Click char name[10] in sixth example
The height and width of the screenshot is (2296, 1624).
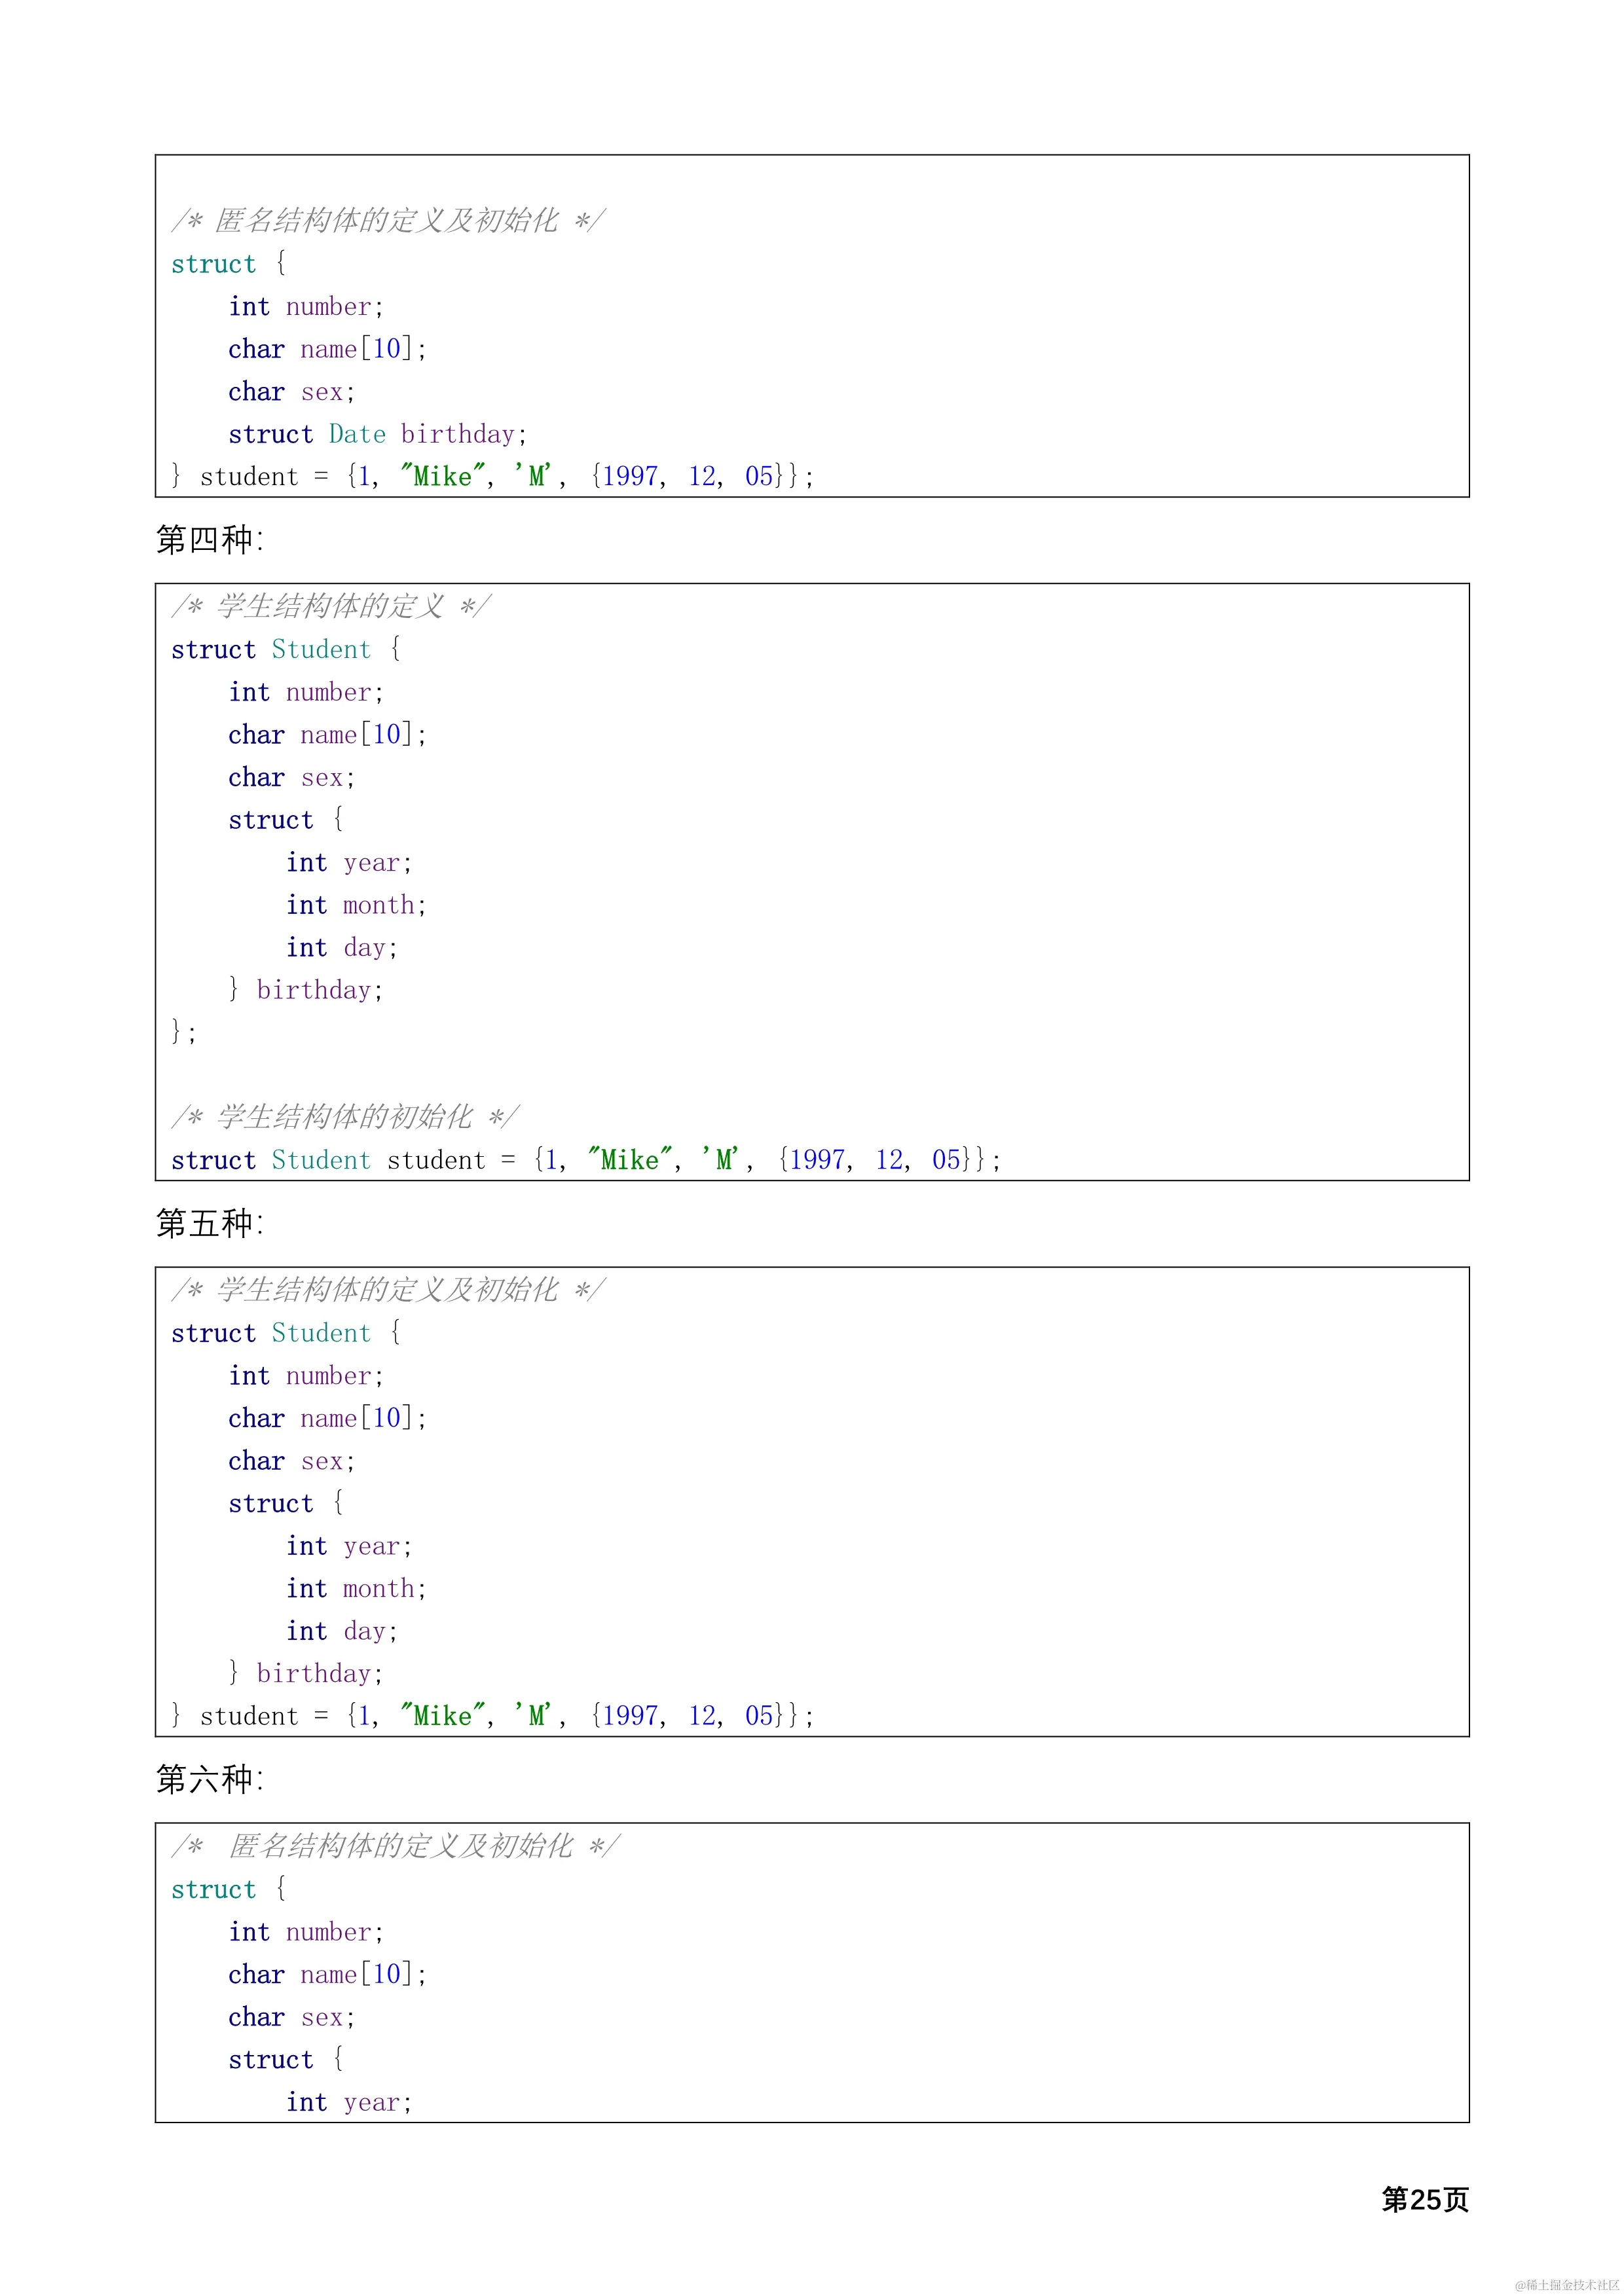pyautogui.click(x=327, y=1974)
